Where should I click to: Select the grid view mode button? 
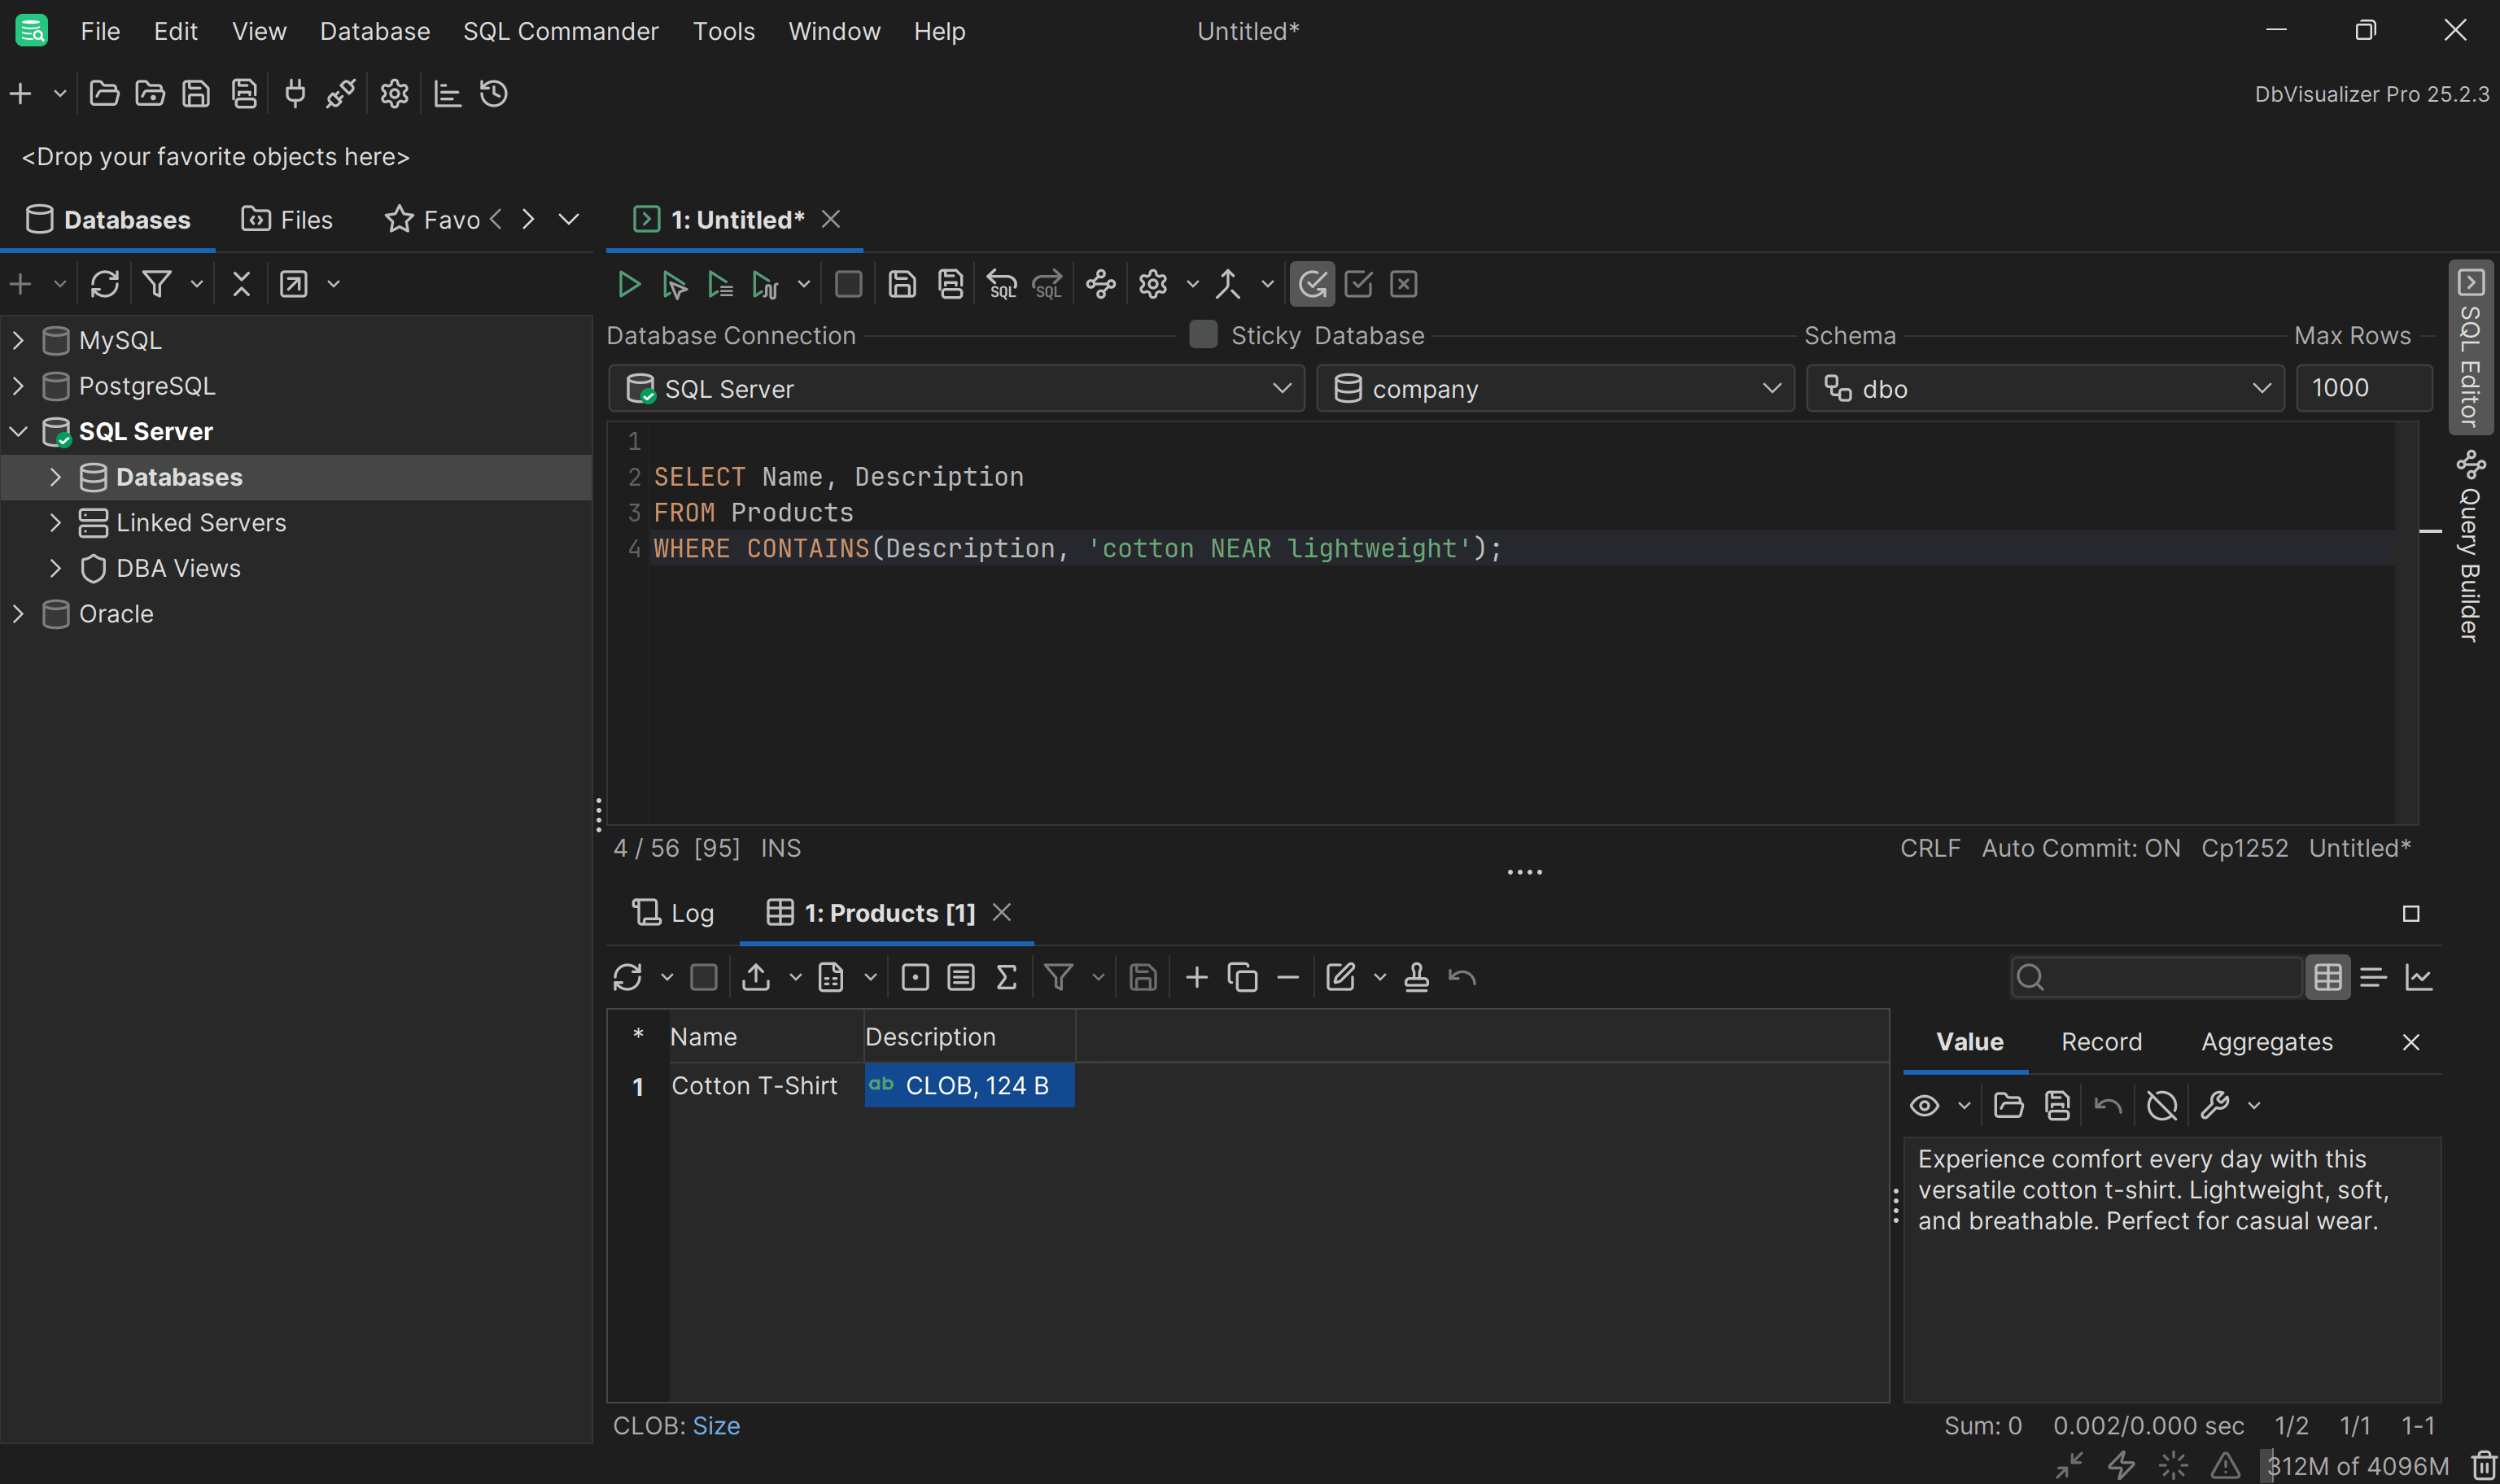tap(2328, 977)
